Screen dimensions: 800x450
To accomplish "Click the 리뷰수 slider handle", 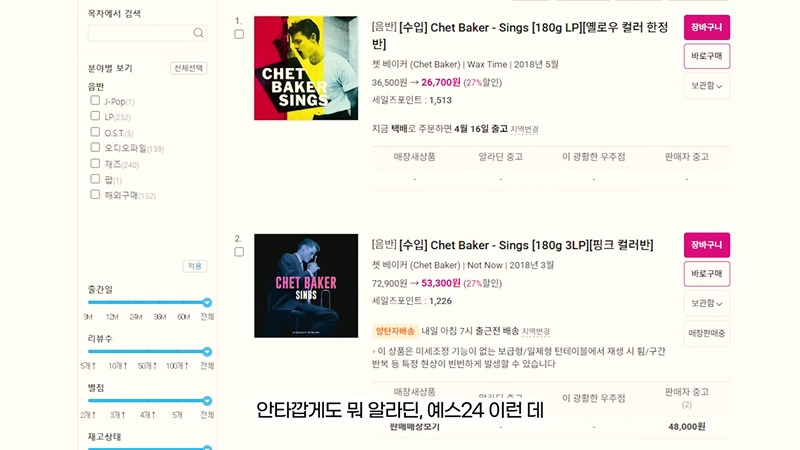I will pos(207,352).
